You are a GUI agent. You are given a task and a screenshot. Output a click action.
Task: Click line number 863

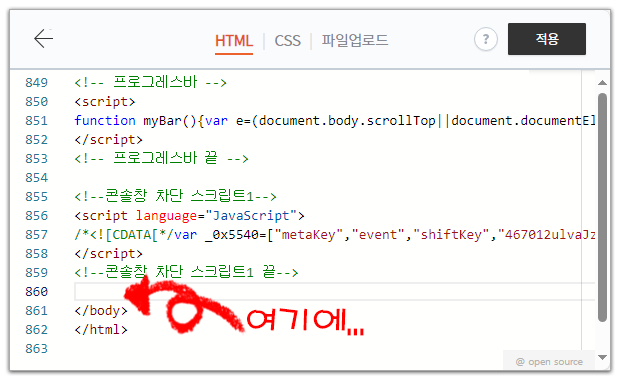[x=36, y=348]
